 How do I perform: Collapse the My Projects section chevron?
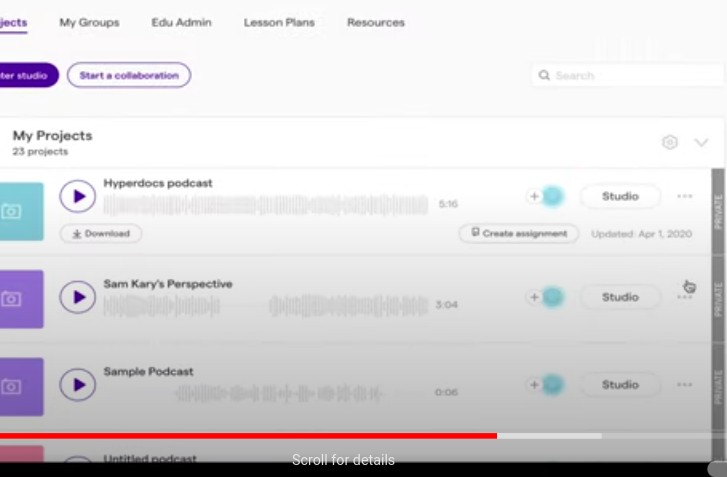[701, 143]
